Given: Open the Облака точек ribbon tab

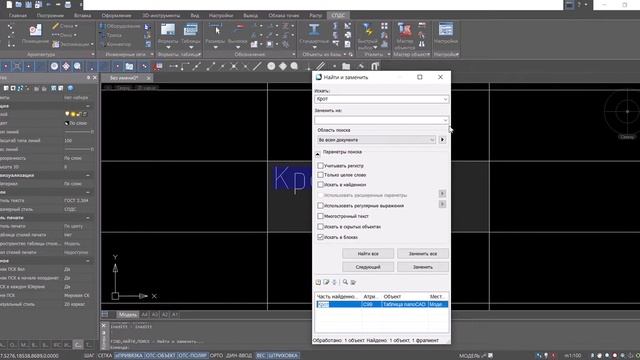Looking at the screenshot, I should pos(284,16).
